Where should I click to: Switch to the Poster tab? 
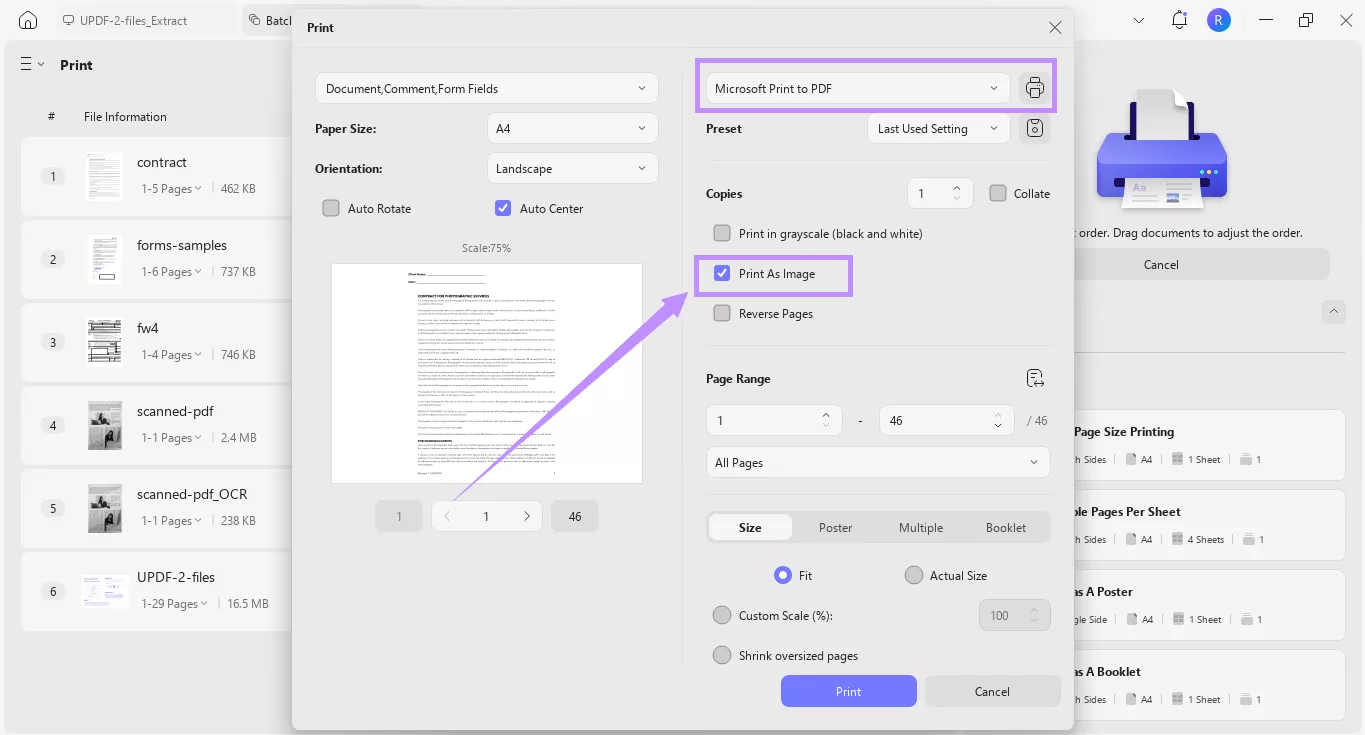[x=835, y=527]
